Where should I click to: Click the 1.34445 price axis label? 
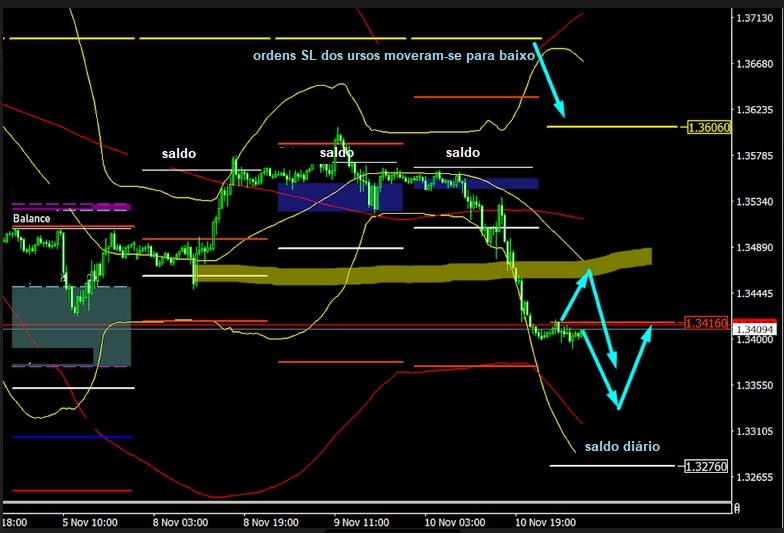point(754,293)
